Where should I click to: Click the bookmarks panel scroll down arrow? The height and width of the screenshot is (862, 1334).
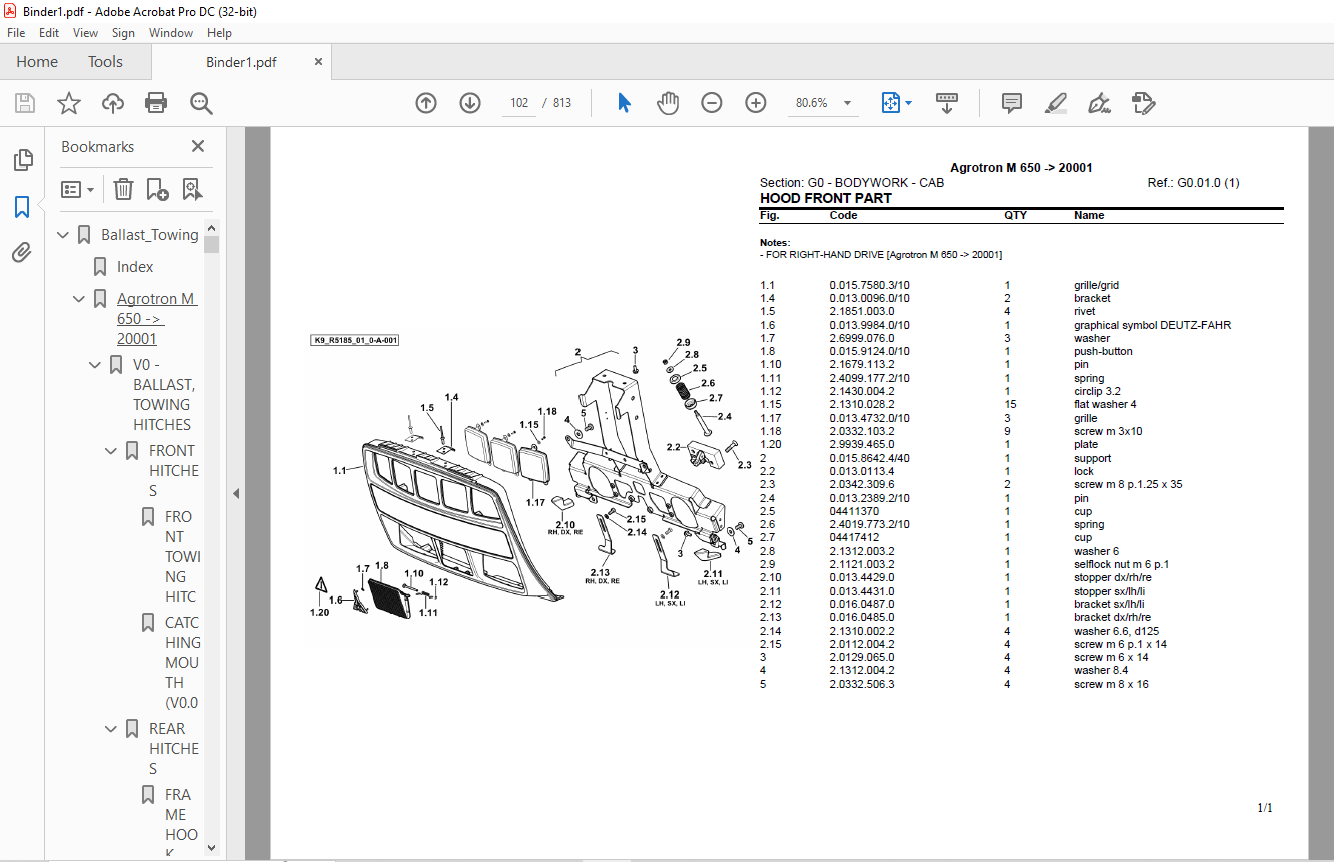211,848
